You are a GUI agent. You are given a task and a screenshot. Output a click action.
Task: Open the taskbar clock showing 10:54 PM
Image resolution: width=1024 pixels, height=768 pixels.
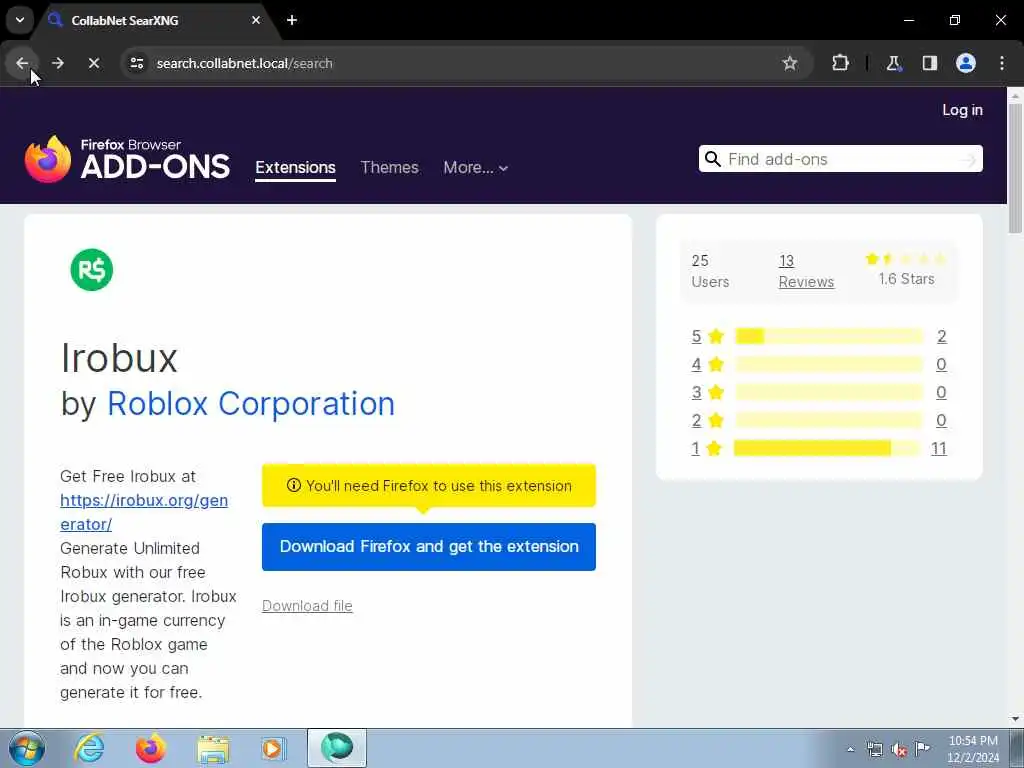click(x=973, y=749)
